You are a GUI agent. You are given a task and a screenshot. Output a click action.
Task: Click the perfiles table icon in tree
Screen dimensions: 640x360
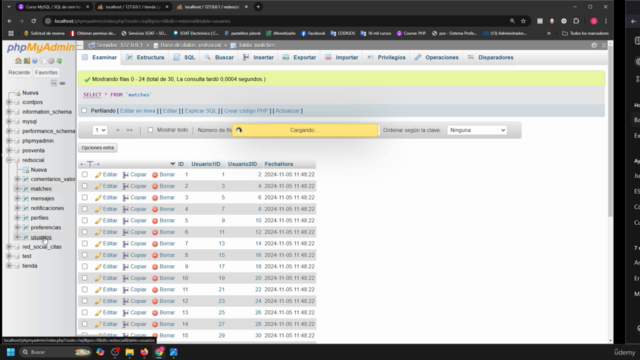tap(26, 218)
